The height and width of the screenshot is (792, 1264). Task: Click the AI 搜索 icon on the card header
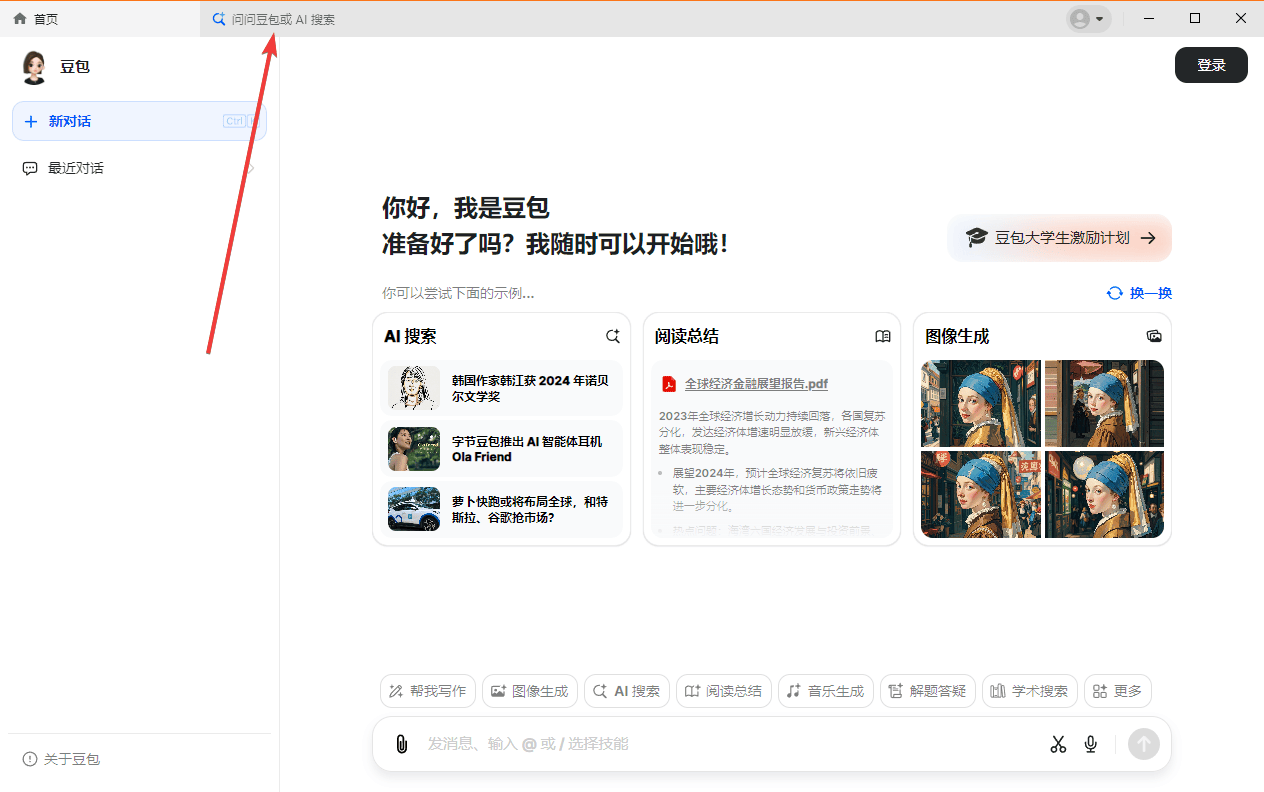612,336
